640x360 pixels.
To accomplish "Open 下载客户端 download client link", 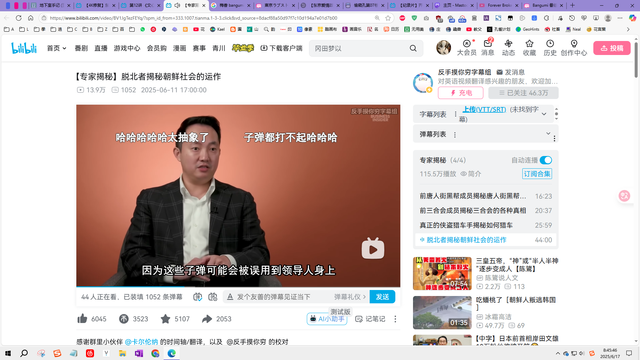I will click(x=281, y=48).
